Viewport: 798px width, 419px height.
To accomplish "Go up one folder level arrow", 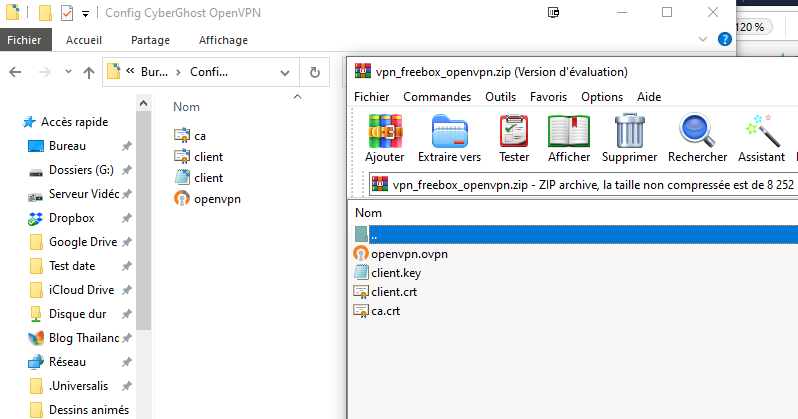I will (x=89, y=73).
